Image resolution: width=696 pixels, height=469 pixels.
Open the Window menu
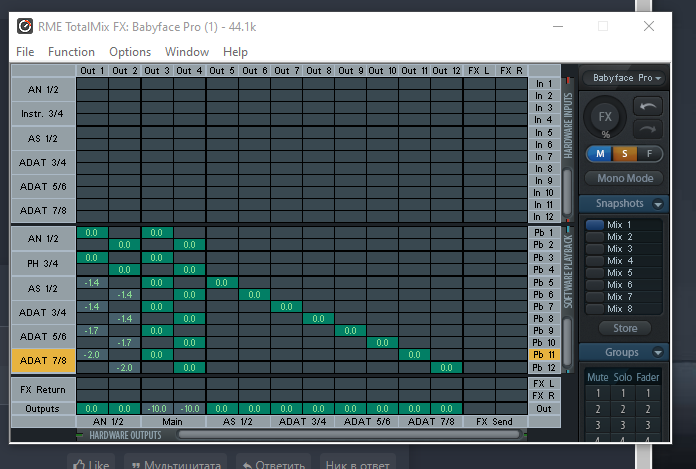pos(187,52)
